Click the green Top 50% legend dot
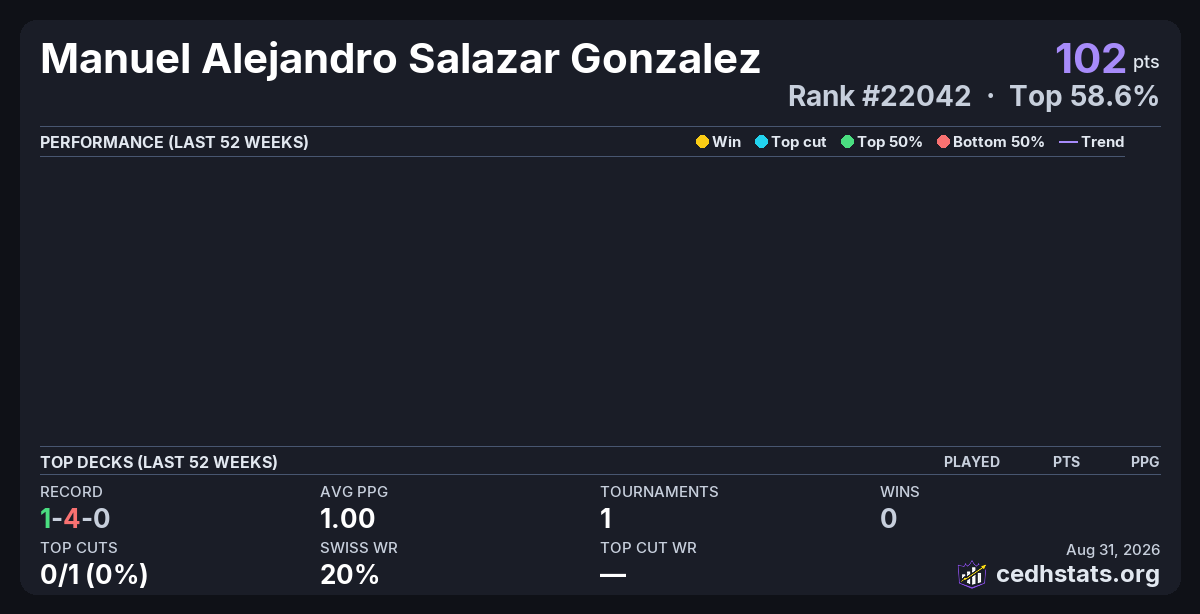The height and width of the screenshot is (614, 1200). [x=848, y=142]
